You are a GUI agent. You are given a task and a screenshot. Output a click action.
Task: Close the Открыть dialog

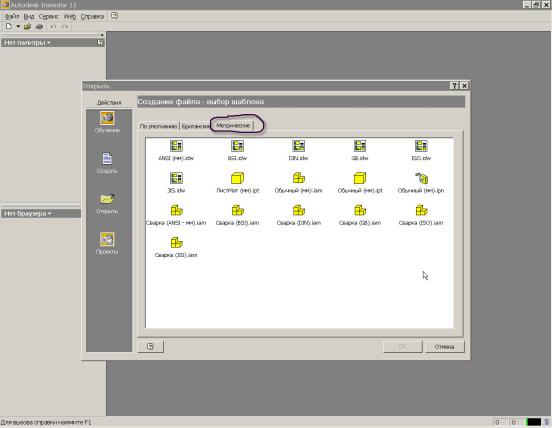(x=464, y=86)
